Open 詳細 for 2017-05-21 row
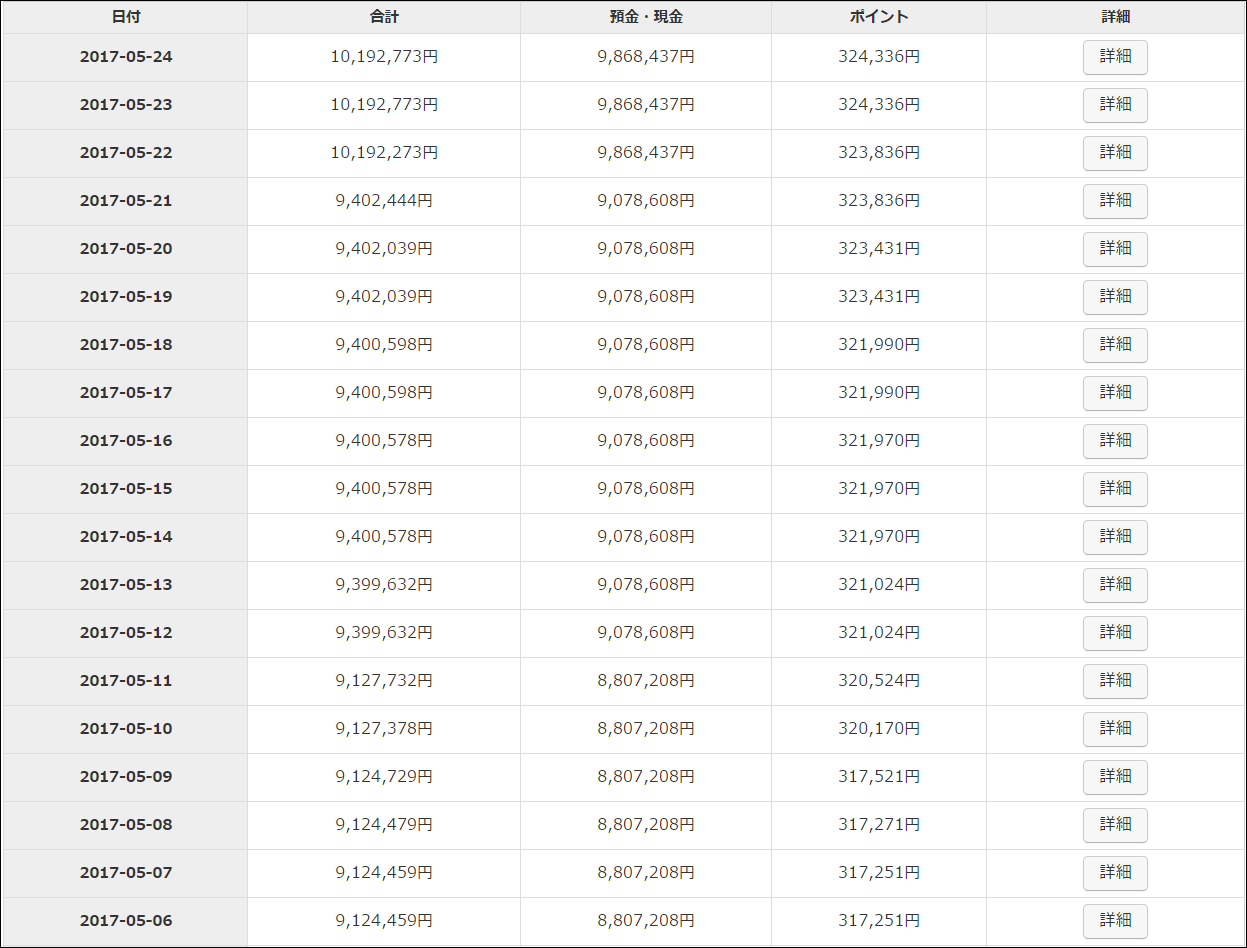 pyautogui.click(x=1115, y=201)
